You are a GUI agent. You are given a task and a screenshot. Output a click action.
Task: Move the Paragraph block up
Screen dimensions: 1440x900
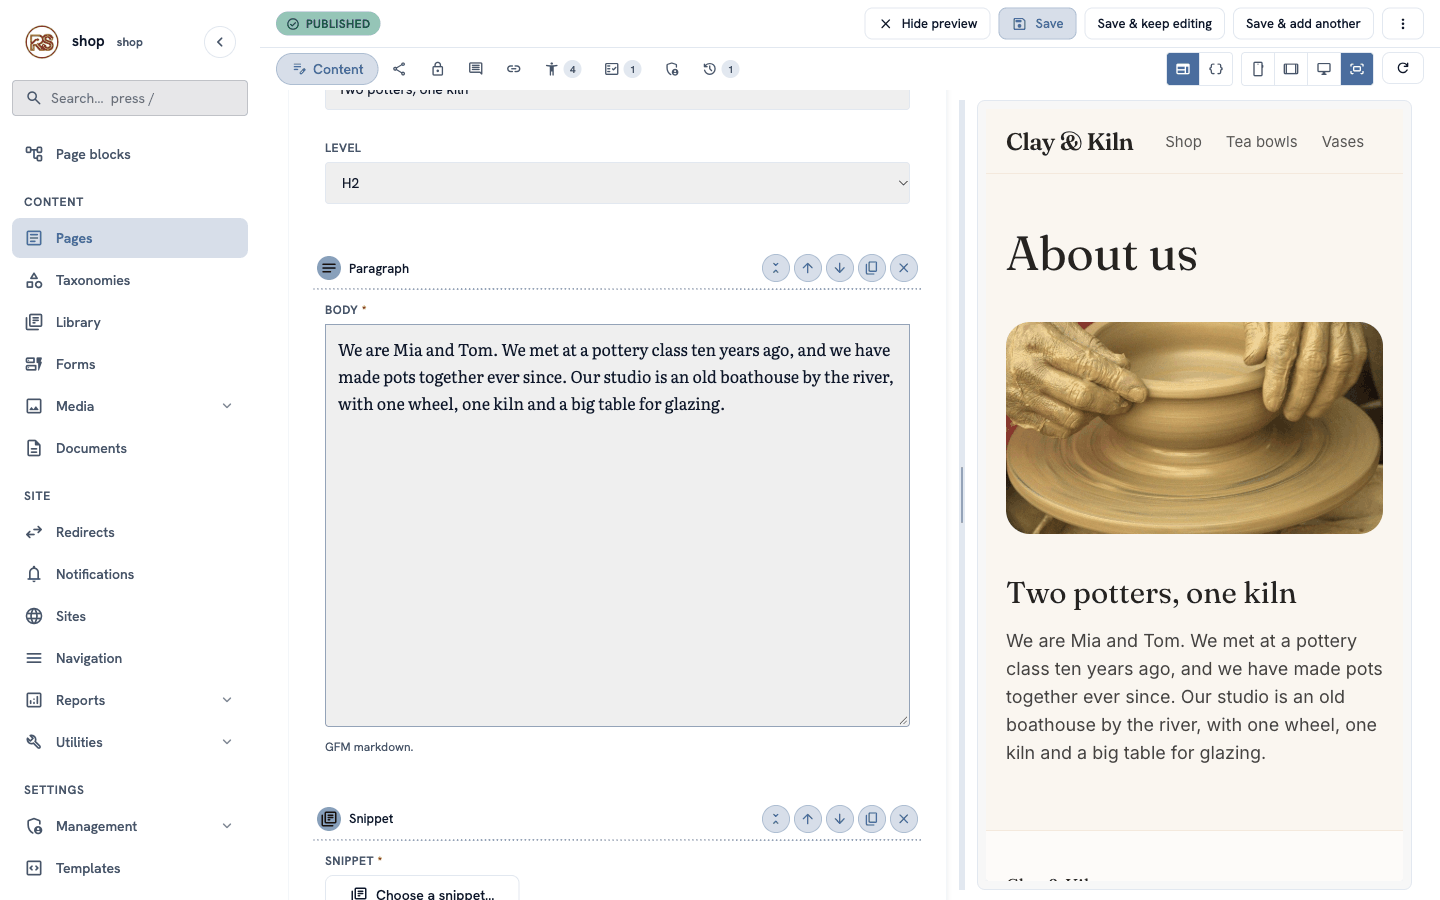[808, 268]
